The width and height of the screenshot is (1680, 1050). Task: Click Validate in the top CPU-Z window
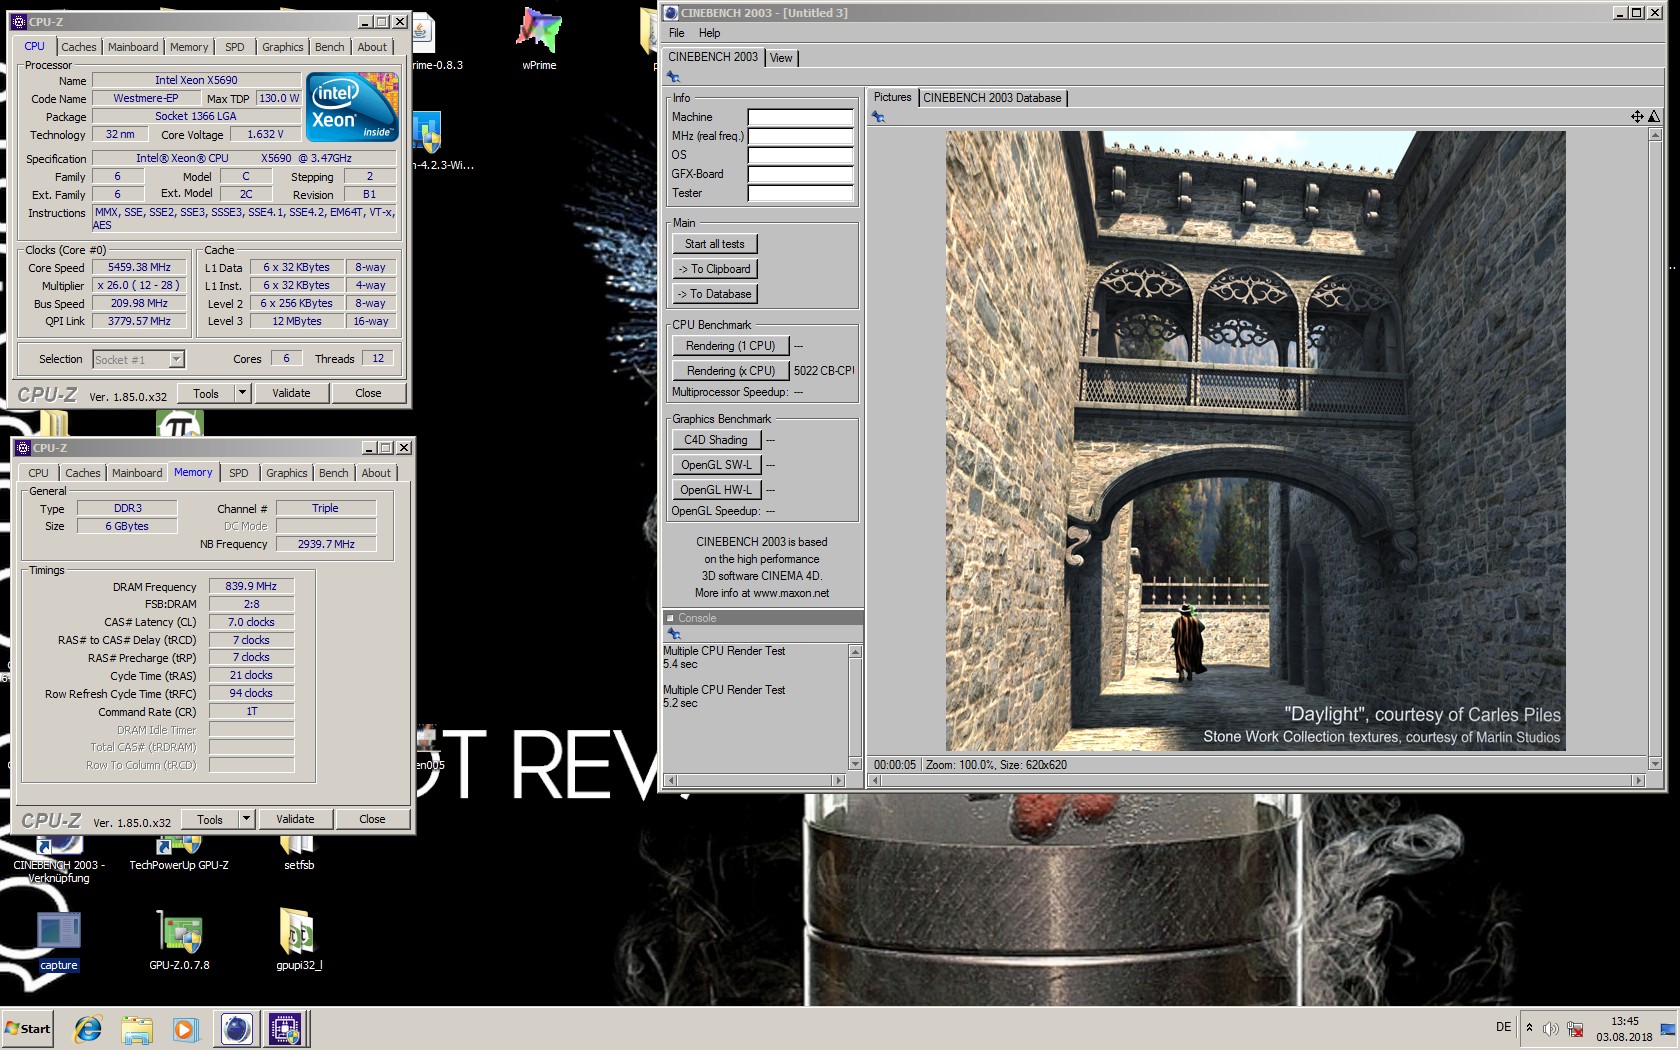coord(291,393)
